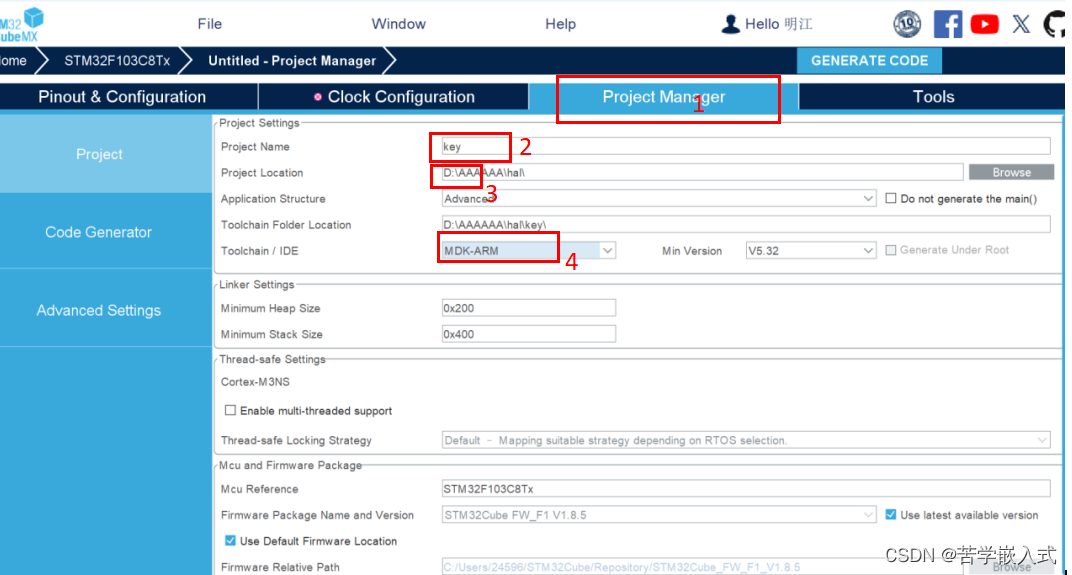The image size is (1072, 575).
Task: Click the Thread-safe Settings group label
Action: tap(272, 359)
